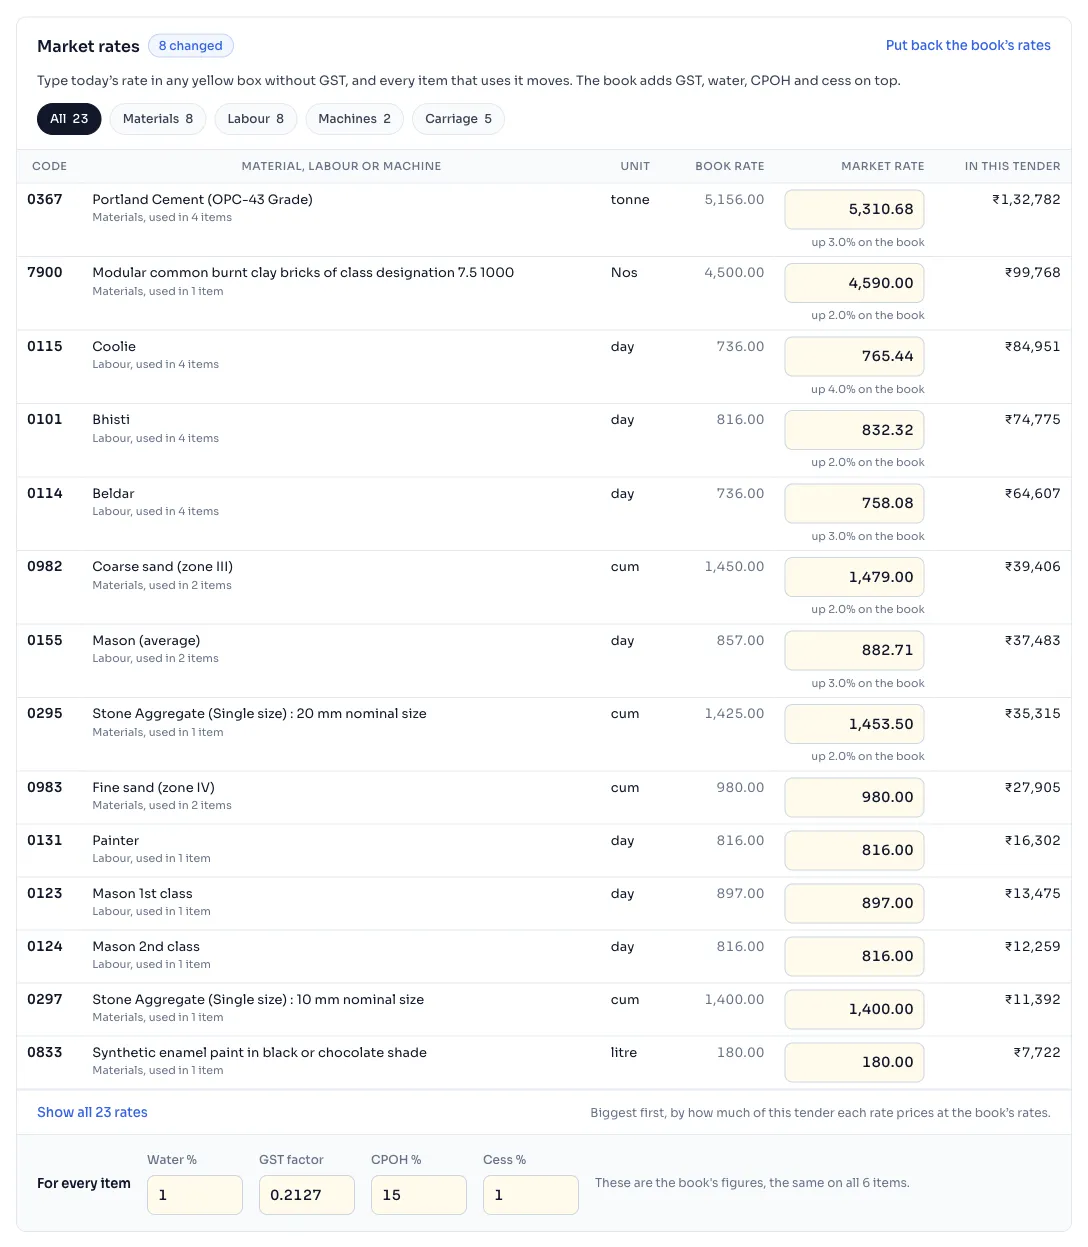Click Coarse sand (zone III) name

tap(163, 566)
